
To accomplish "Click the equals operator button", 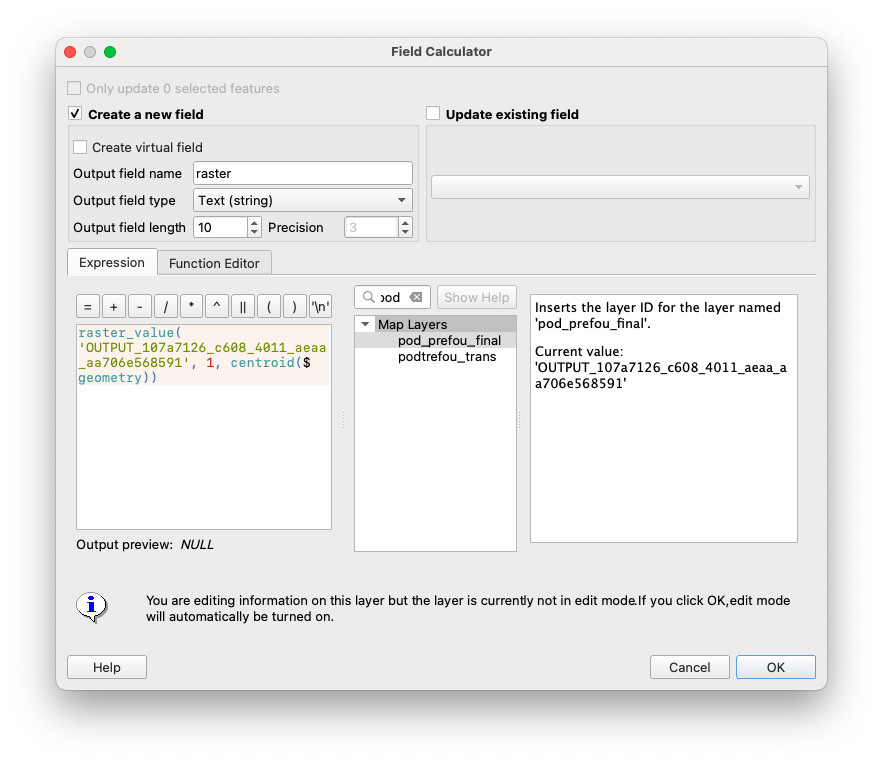I will pos(88,307).
